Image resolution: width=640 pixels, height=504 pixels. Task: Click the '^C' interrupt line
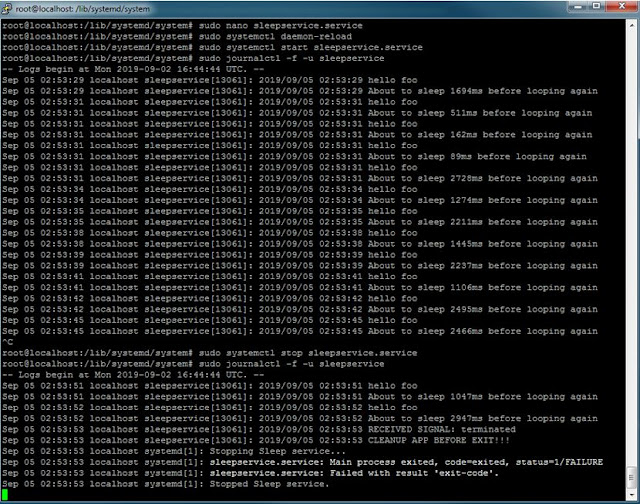coord(7,342)
